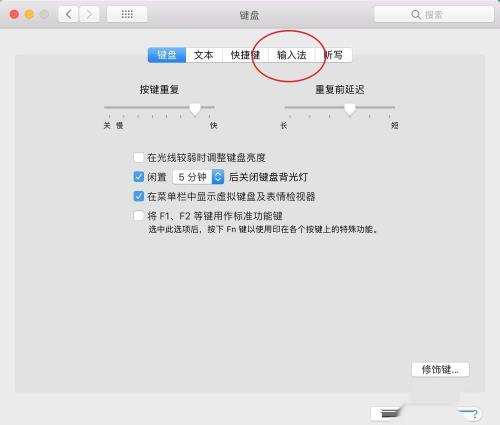Viewport: 500px width, 425px height.
Task: Click inside the 搜索 input field
Action: 434,14
